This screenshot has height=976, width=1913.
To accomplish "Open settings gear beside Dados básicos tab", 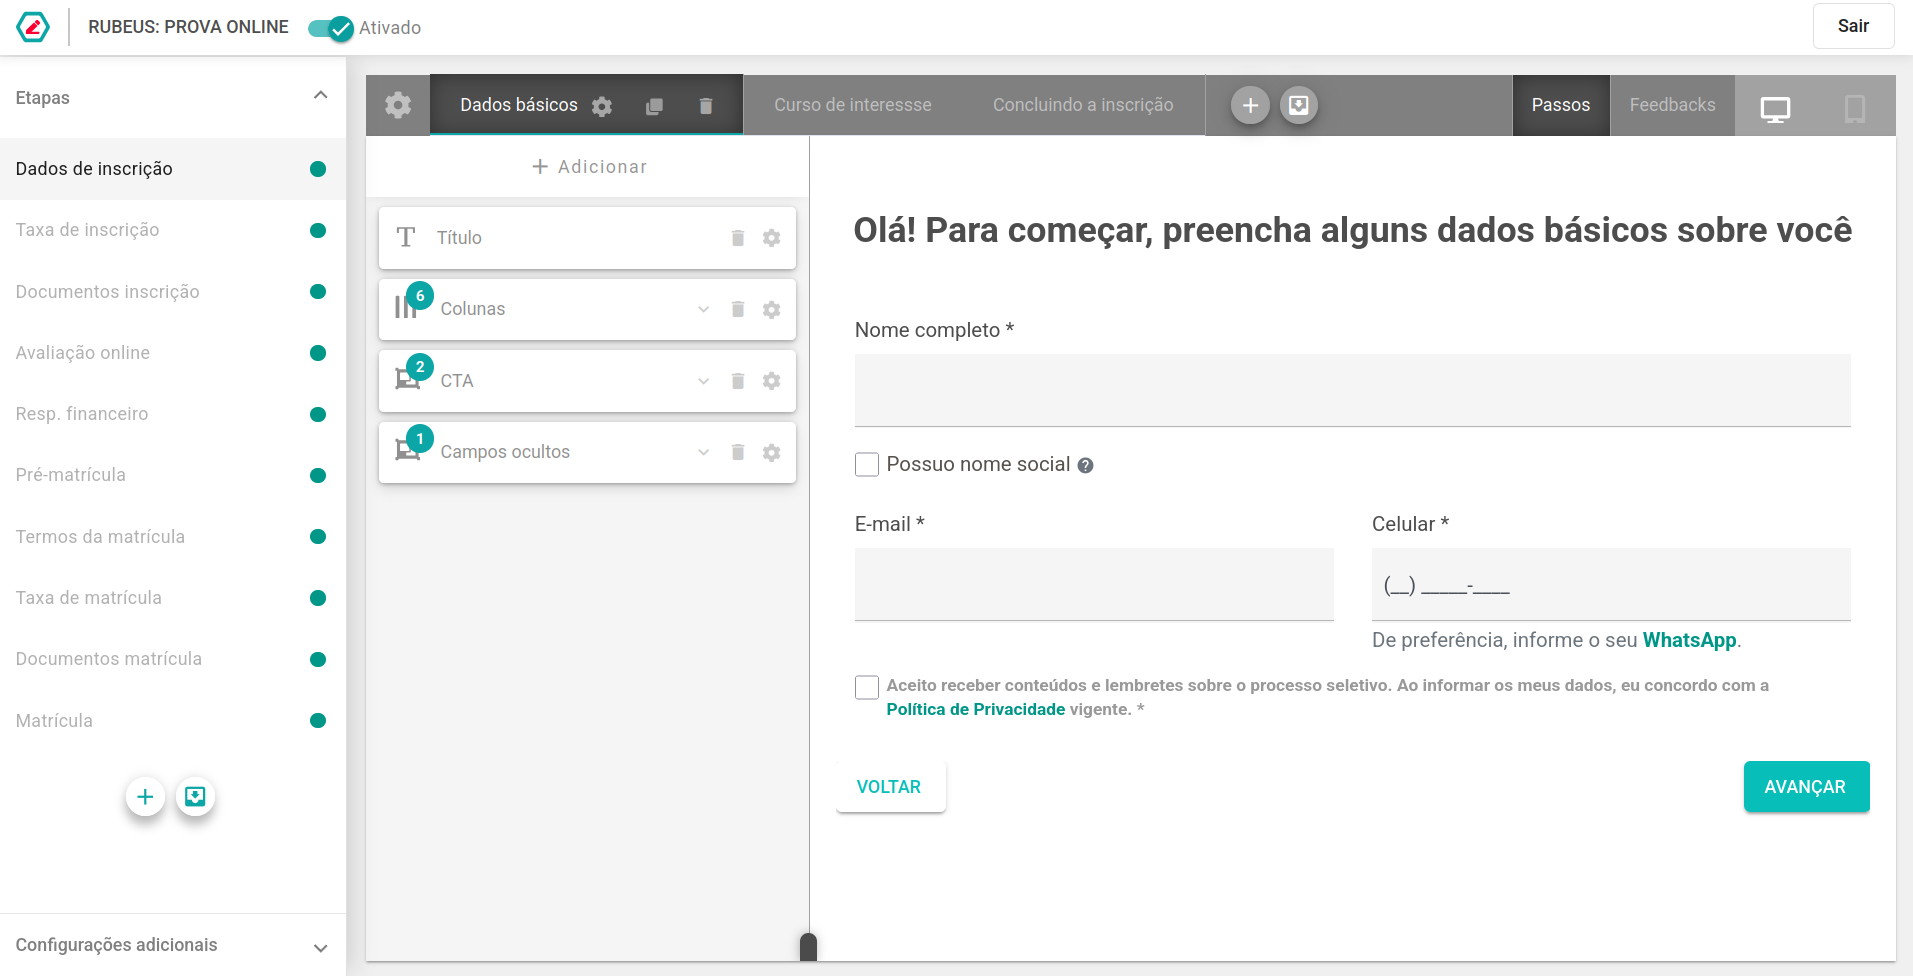I will click(x=602, y=106).
